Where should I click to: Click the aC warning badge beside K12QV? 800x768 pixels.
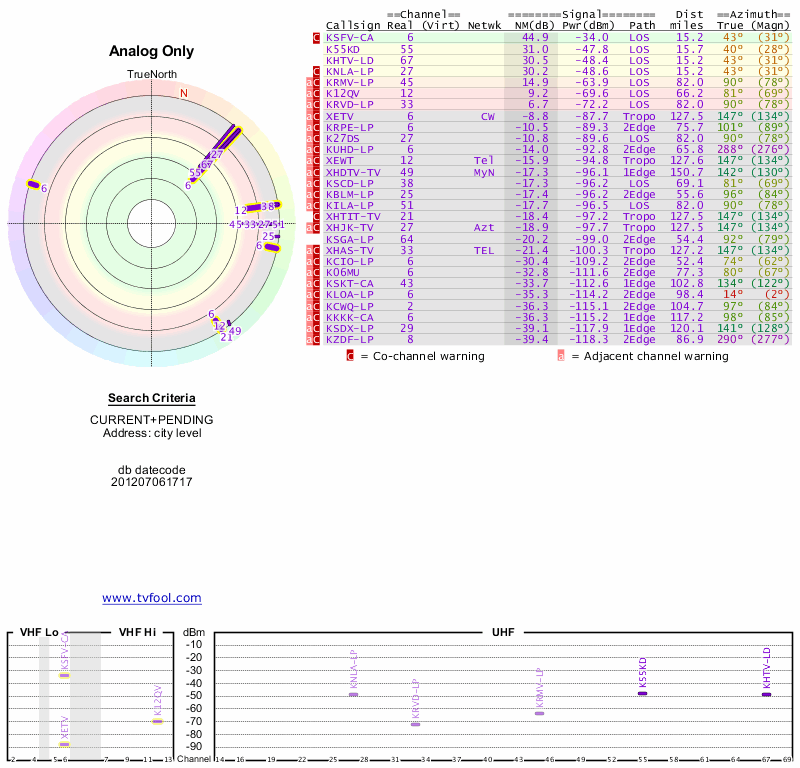[x=313, y=93]
